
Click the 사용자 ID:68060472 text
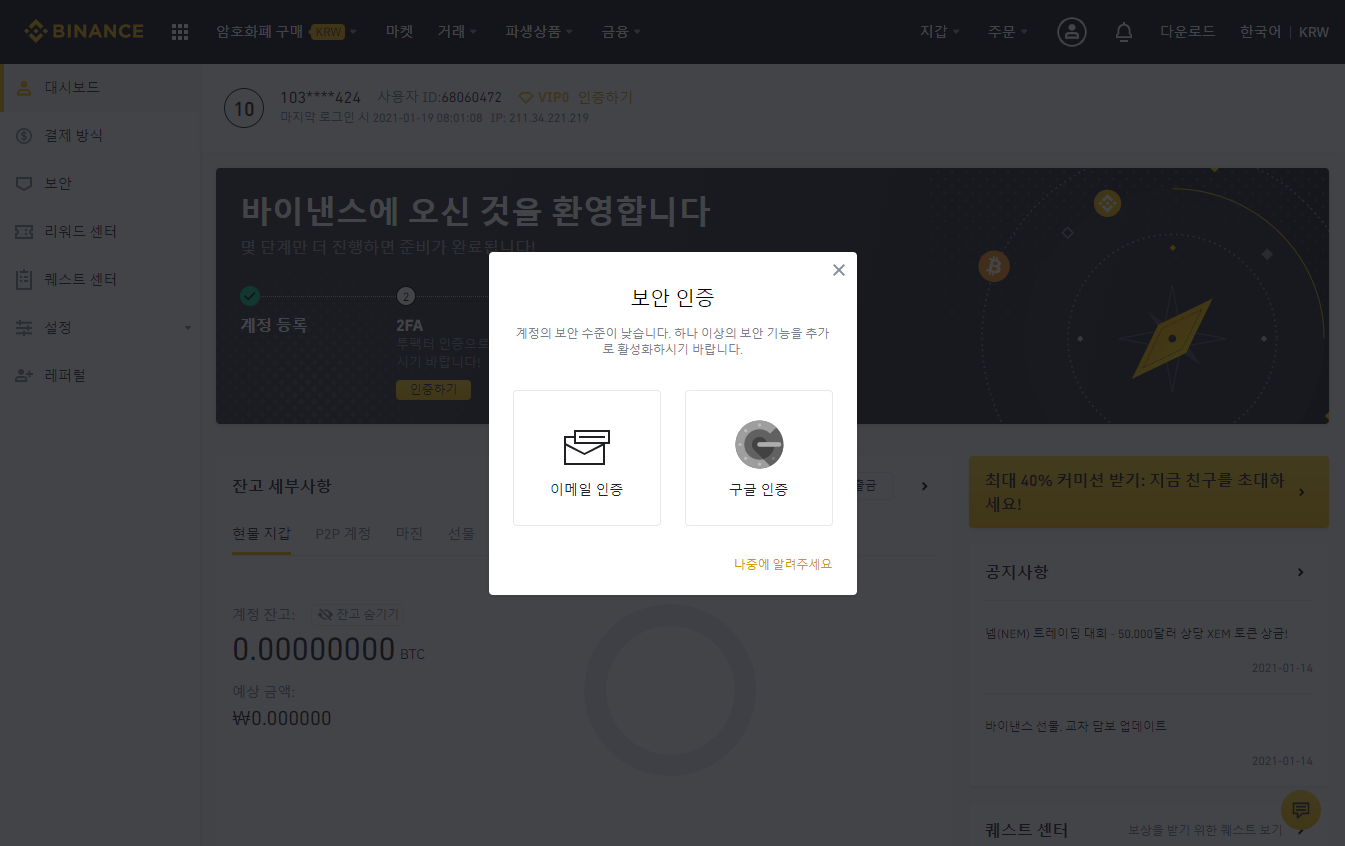[x=439, y=97]
